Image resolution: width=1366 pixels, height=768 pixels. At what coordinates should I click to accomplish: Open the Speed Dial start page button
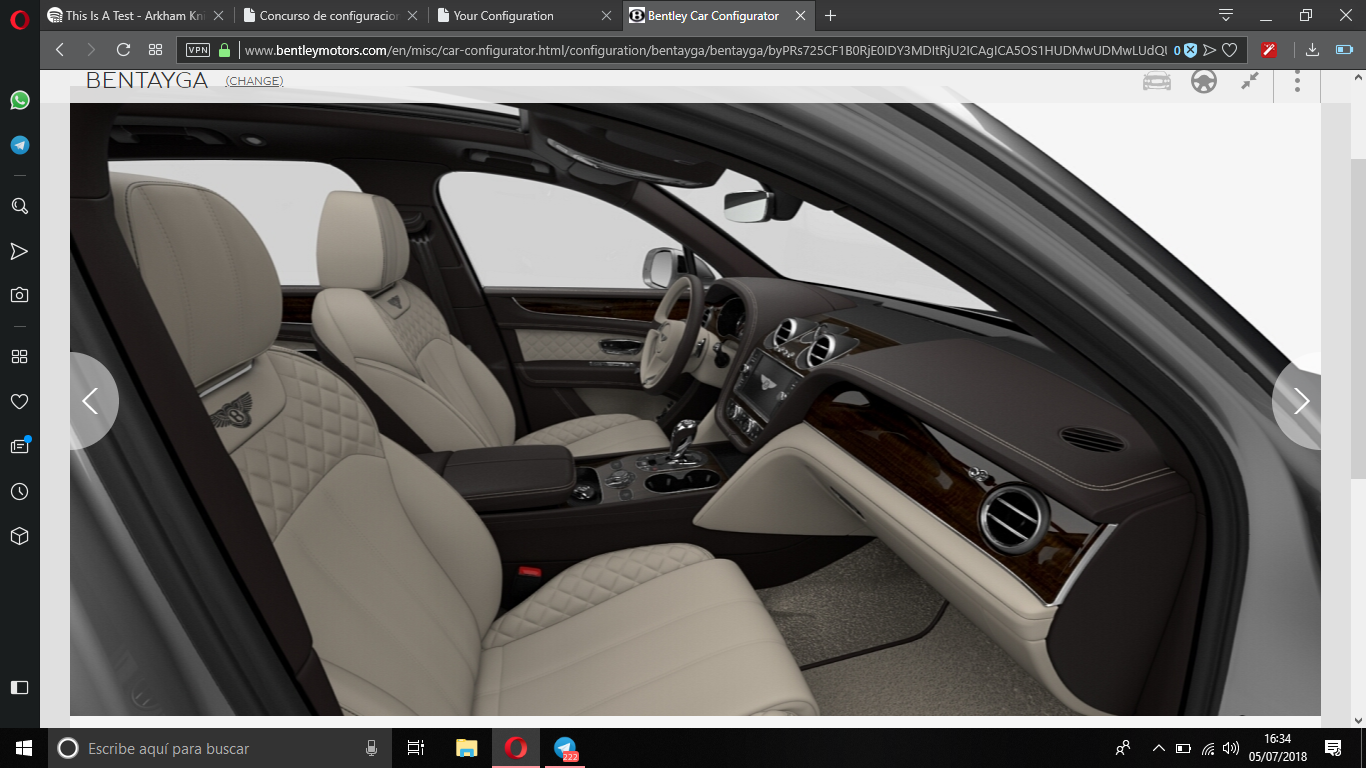(x=155, y=50)
